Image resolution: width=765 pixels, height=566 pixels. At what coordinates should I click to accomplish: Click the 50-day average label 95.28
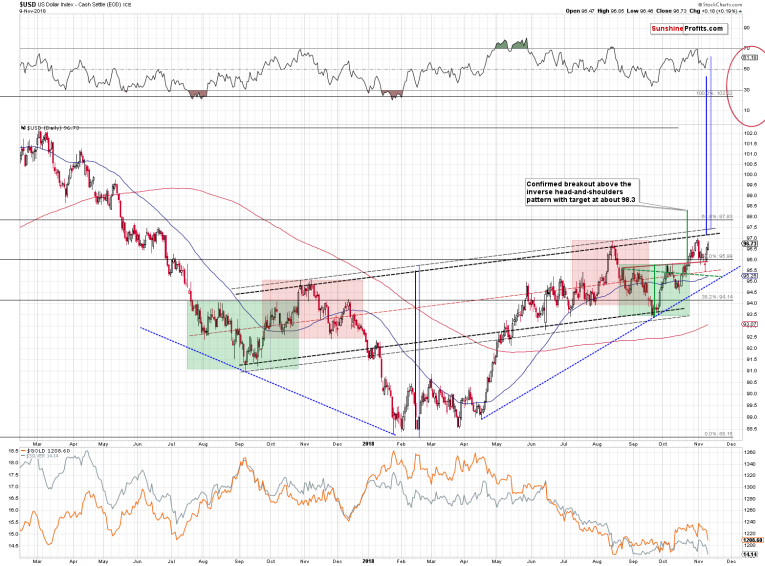click(750, 276)
